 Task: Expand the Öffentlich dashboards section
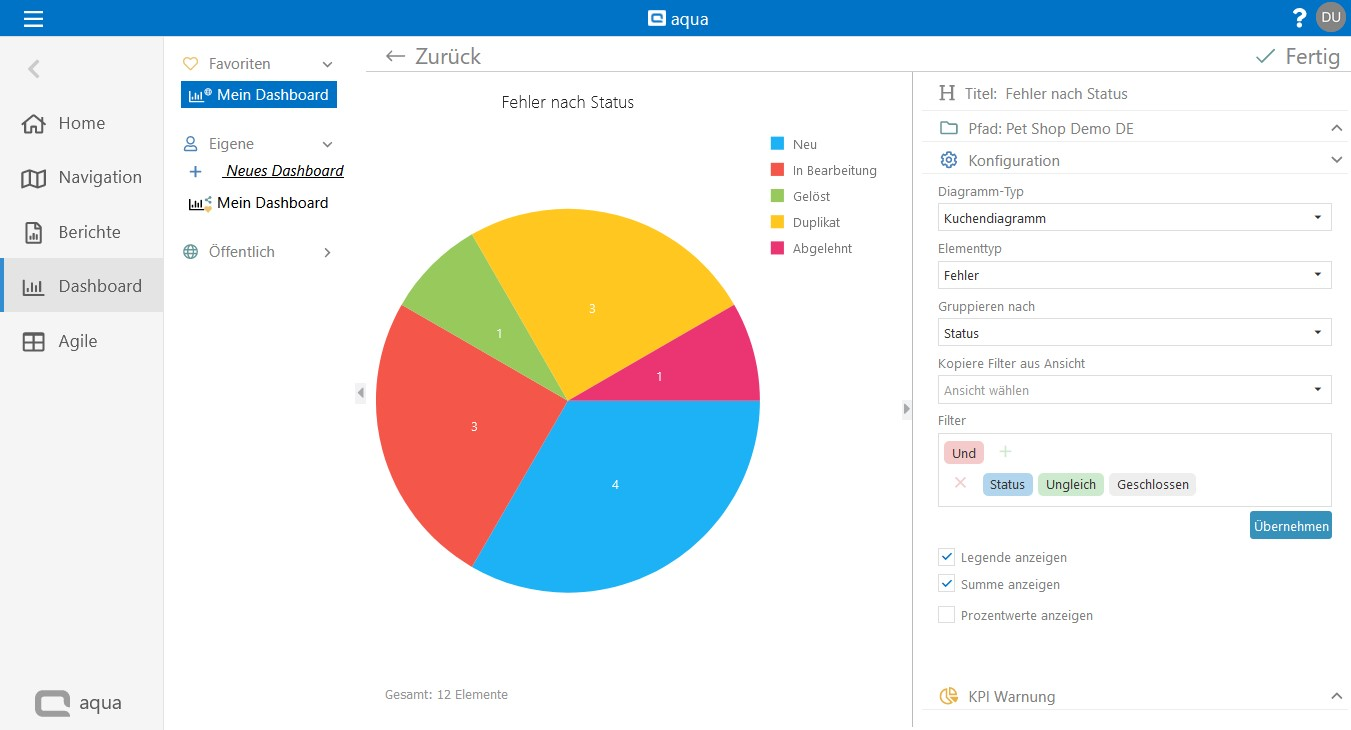click(327, 252)
